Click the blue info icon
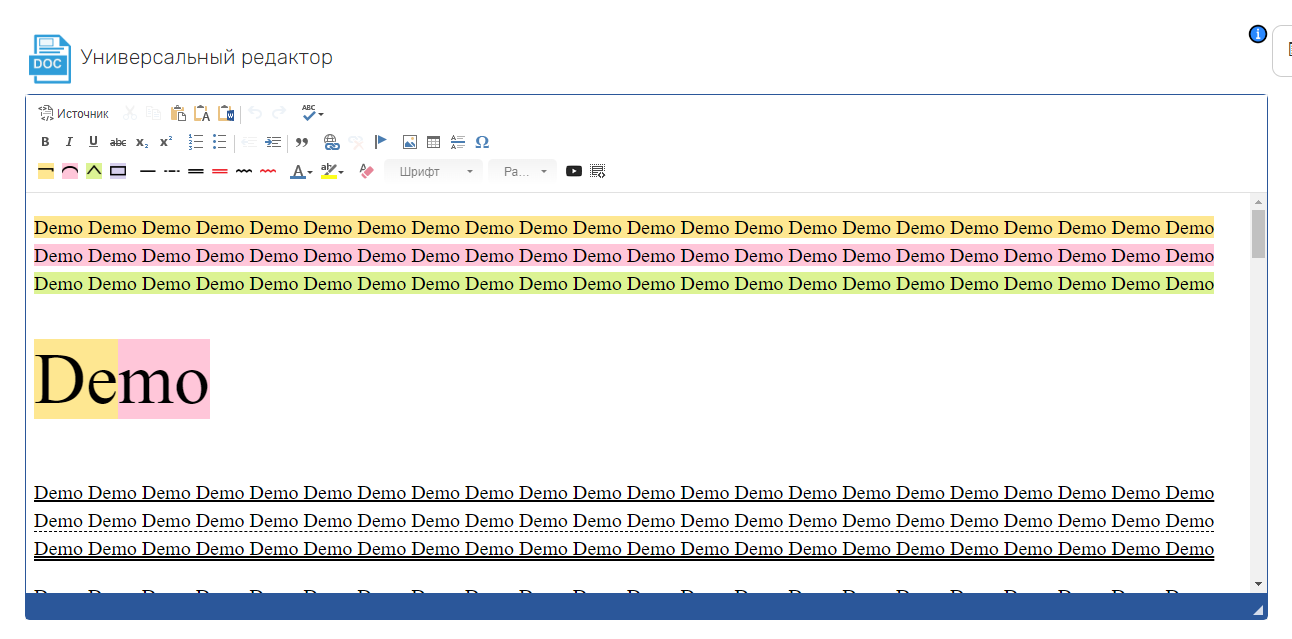 1258,34
